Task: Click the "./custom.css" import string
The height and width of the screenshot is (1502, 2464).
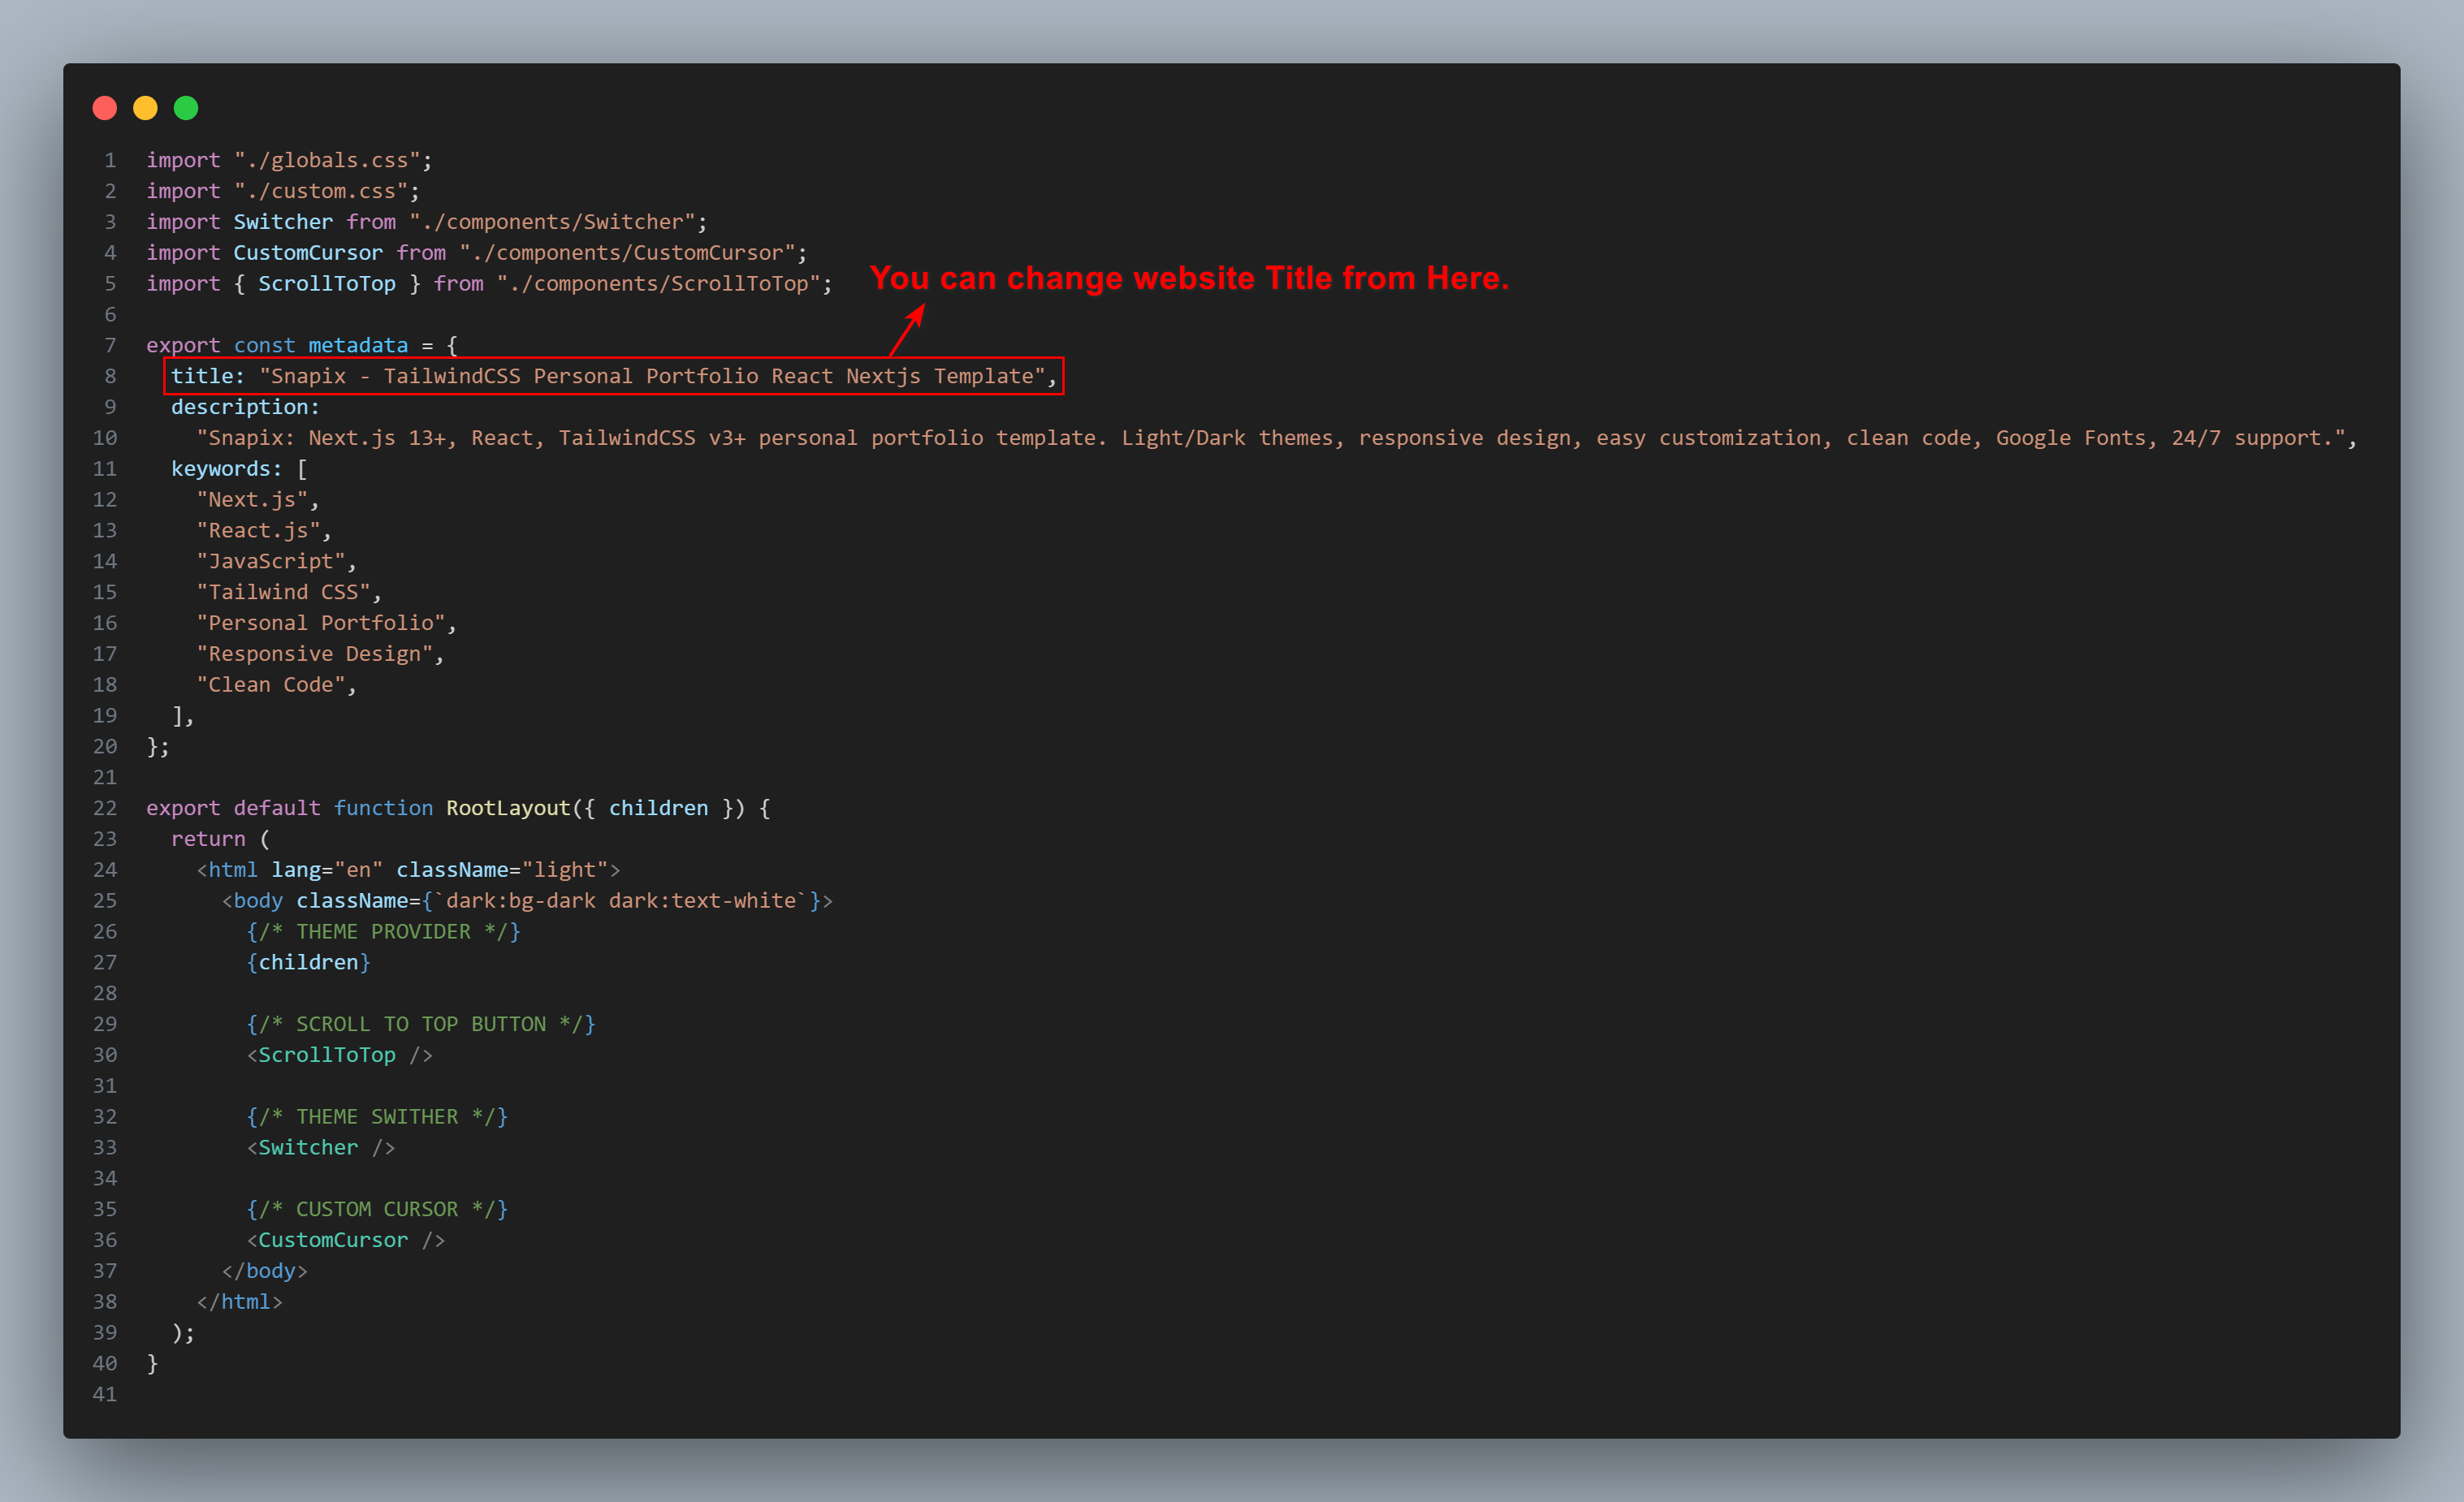Action: [x=321, y=191]
